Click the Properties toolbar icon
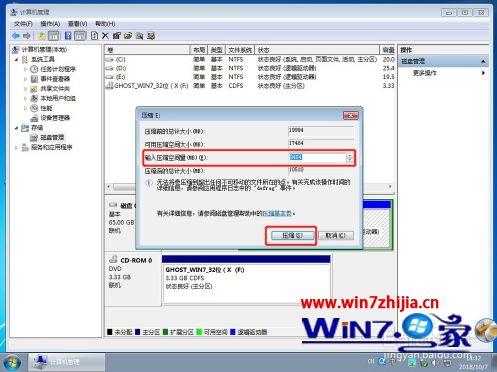Viewport: 497px width, 372px height. tap(117, 36)
